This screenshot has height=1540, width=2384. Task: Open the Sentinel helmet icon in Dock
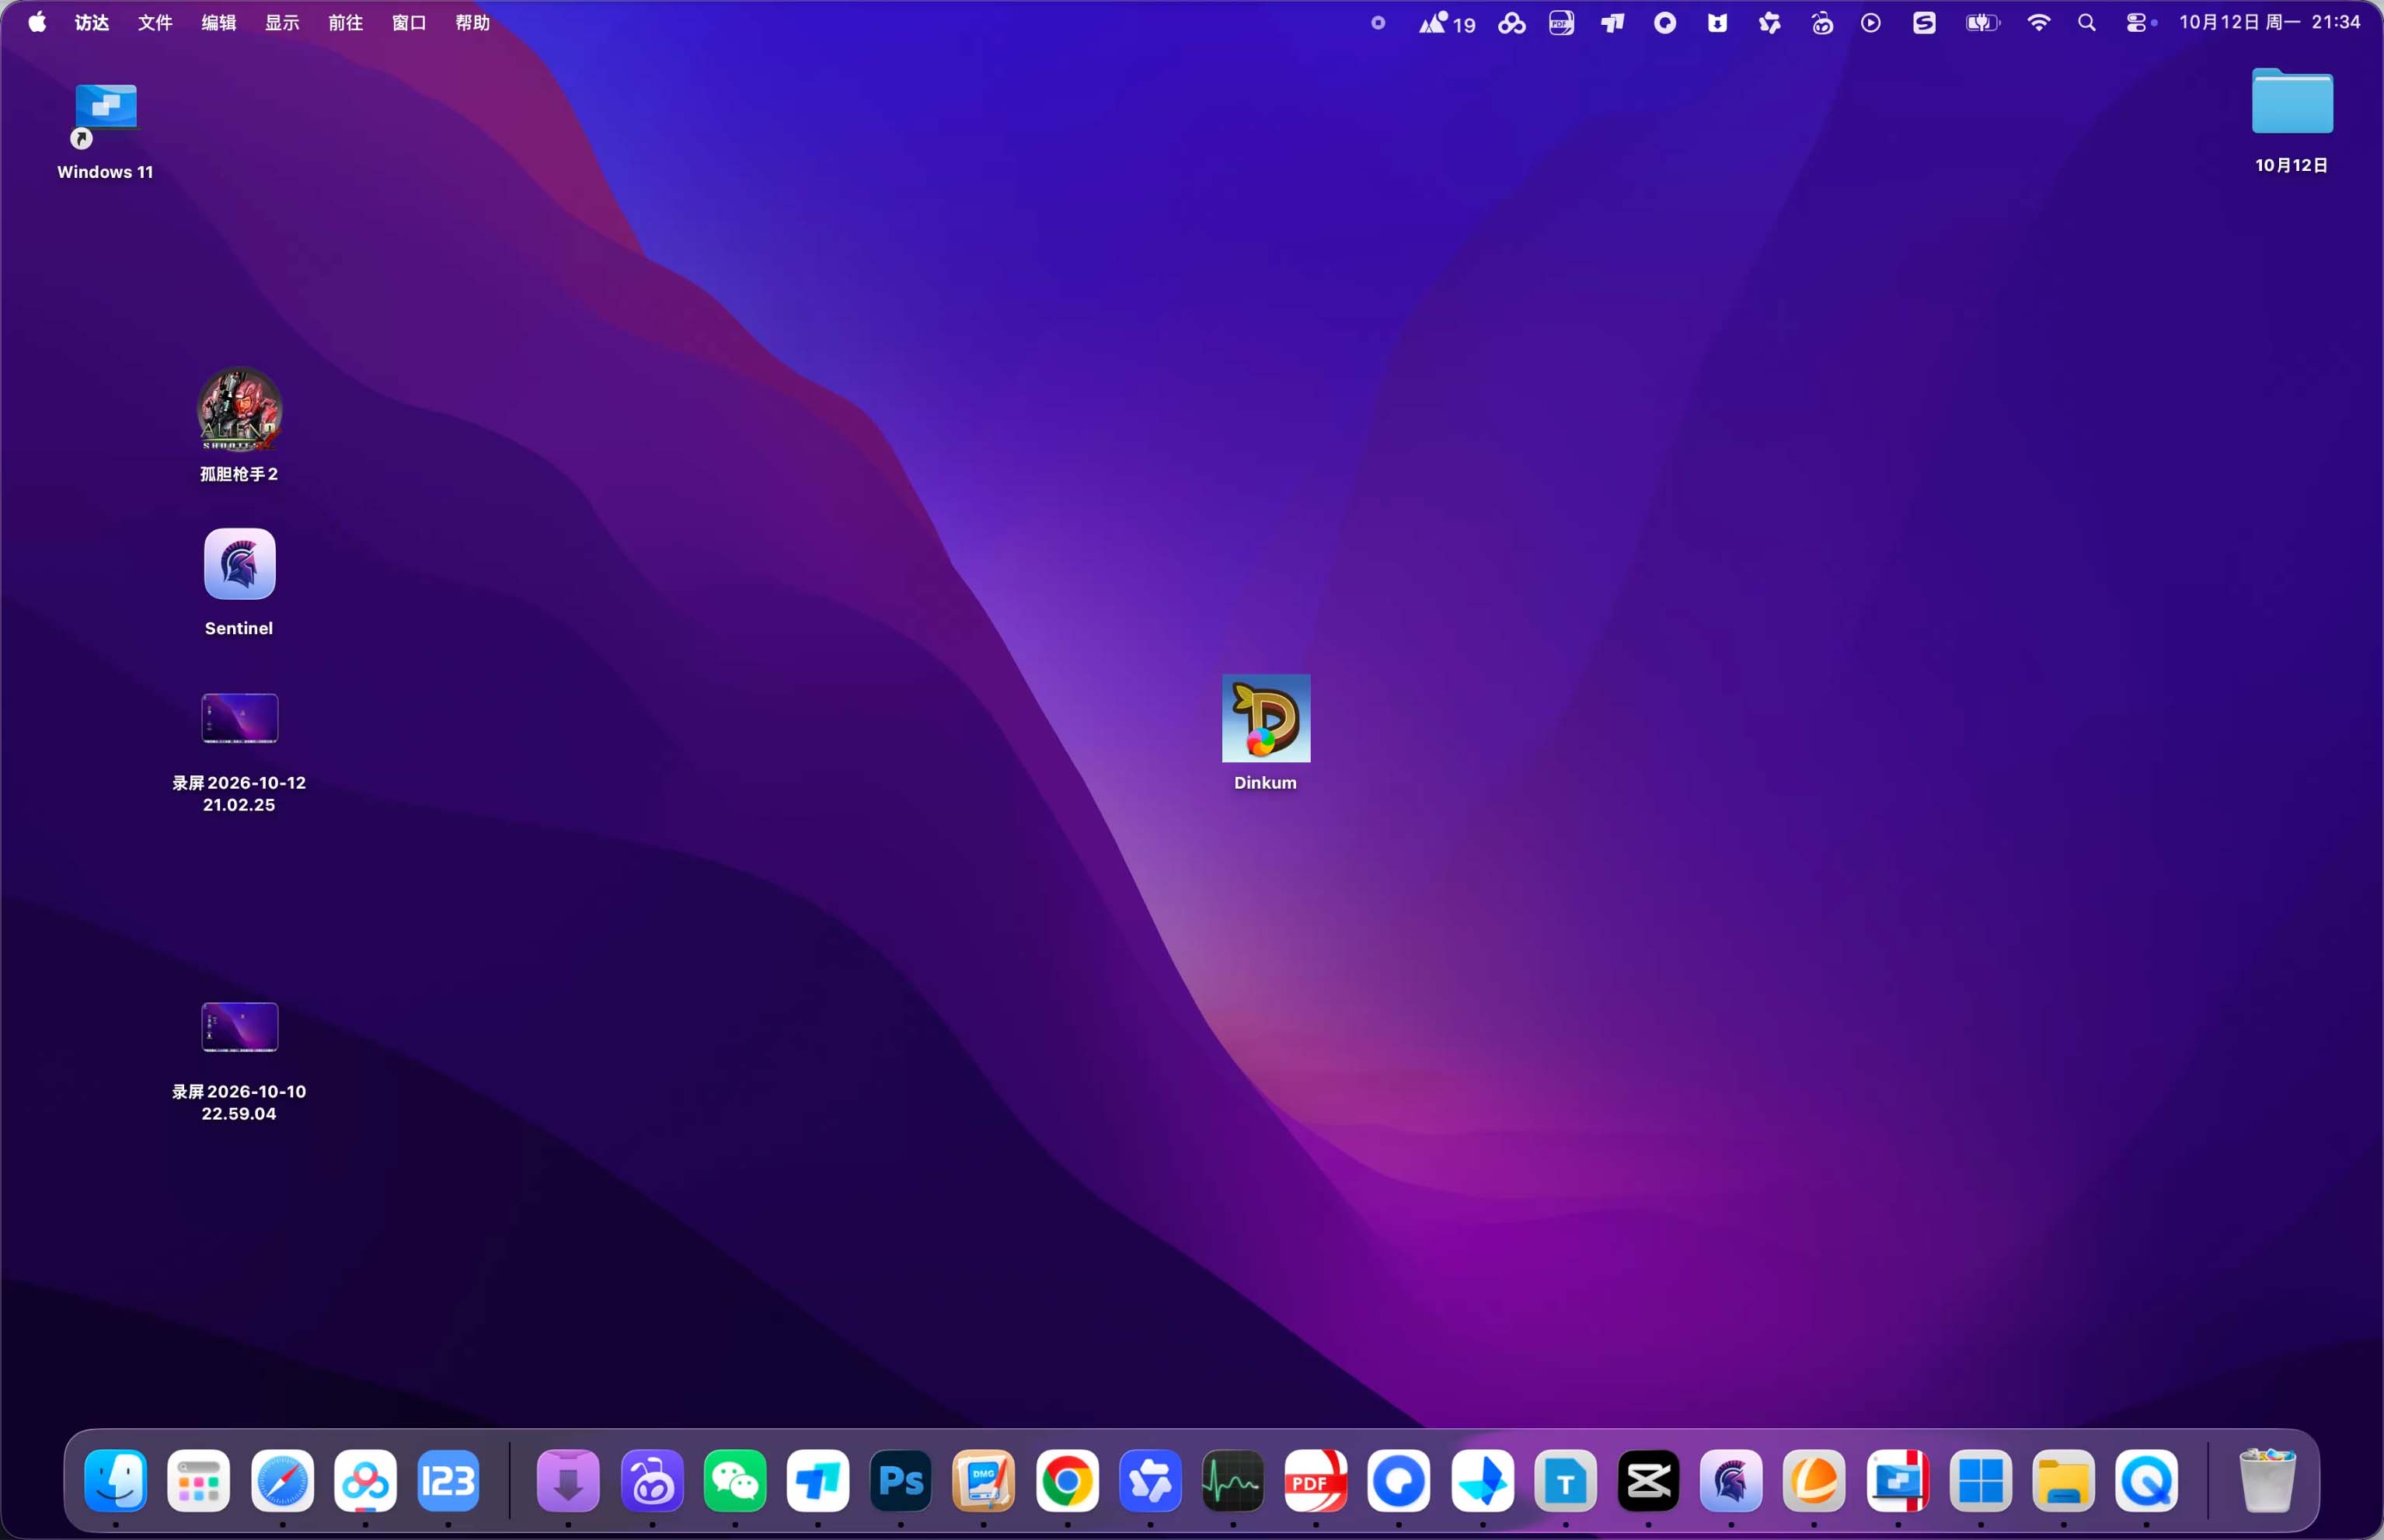click(x=1731, y=1480)
